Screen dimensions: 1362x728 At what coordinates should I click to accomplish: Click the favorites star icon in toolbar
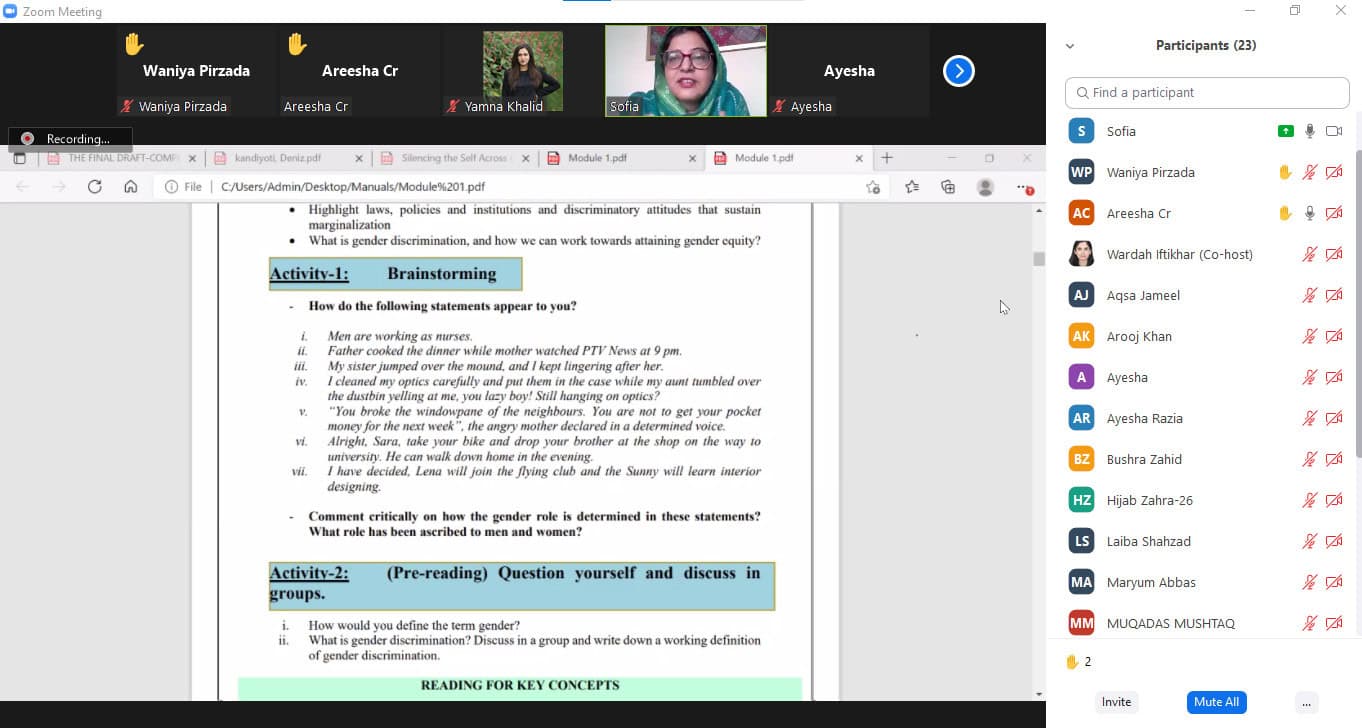[912, 186]
